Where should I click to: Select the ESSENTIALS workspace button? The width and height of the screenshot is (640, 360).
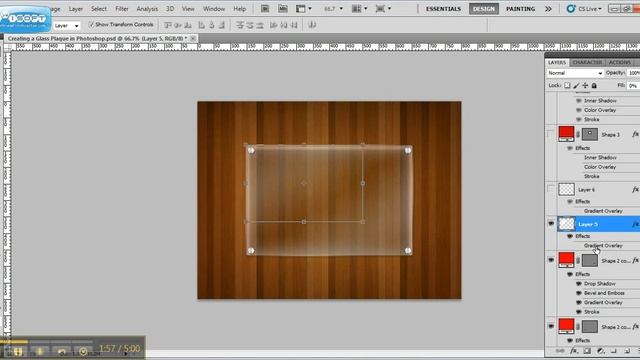tap(443, 9)
